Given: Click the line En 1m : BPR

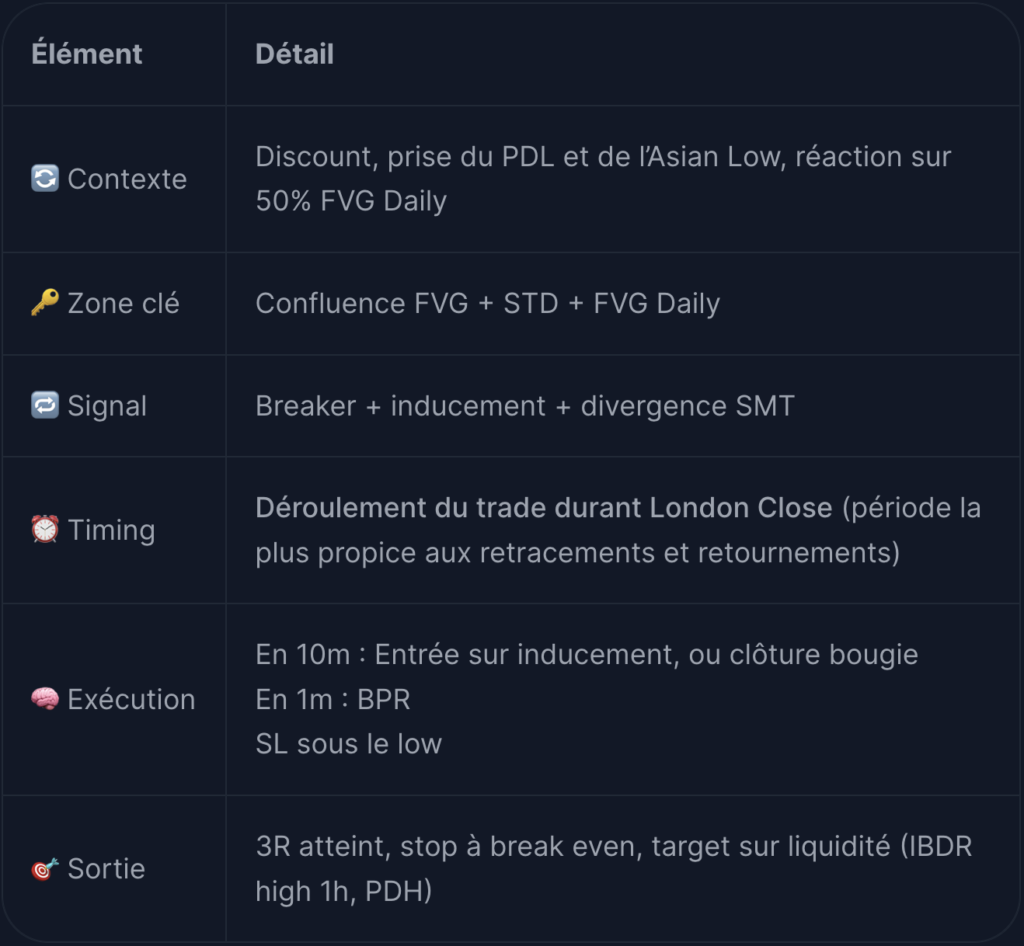Looking at the screenshot, I should 333,699.
